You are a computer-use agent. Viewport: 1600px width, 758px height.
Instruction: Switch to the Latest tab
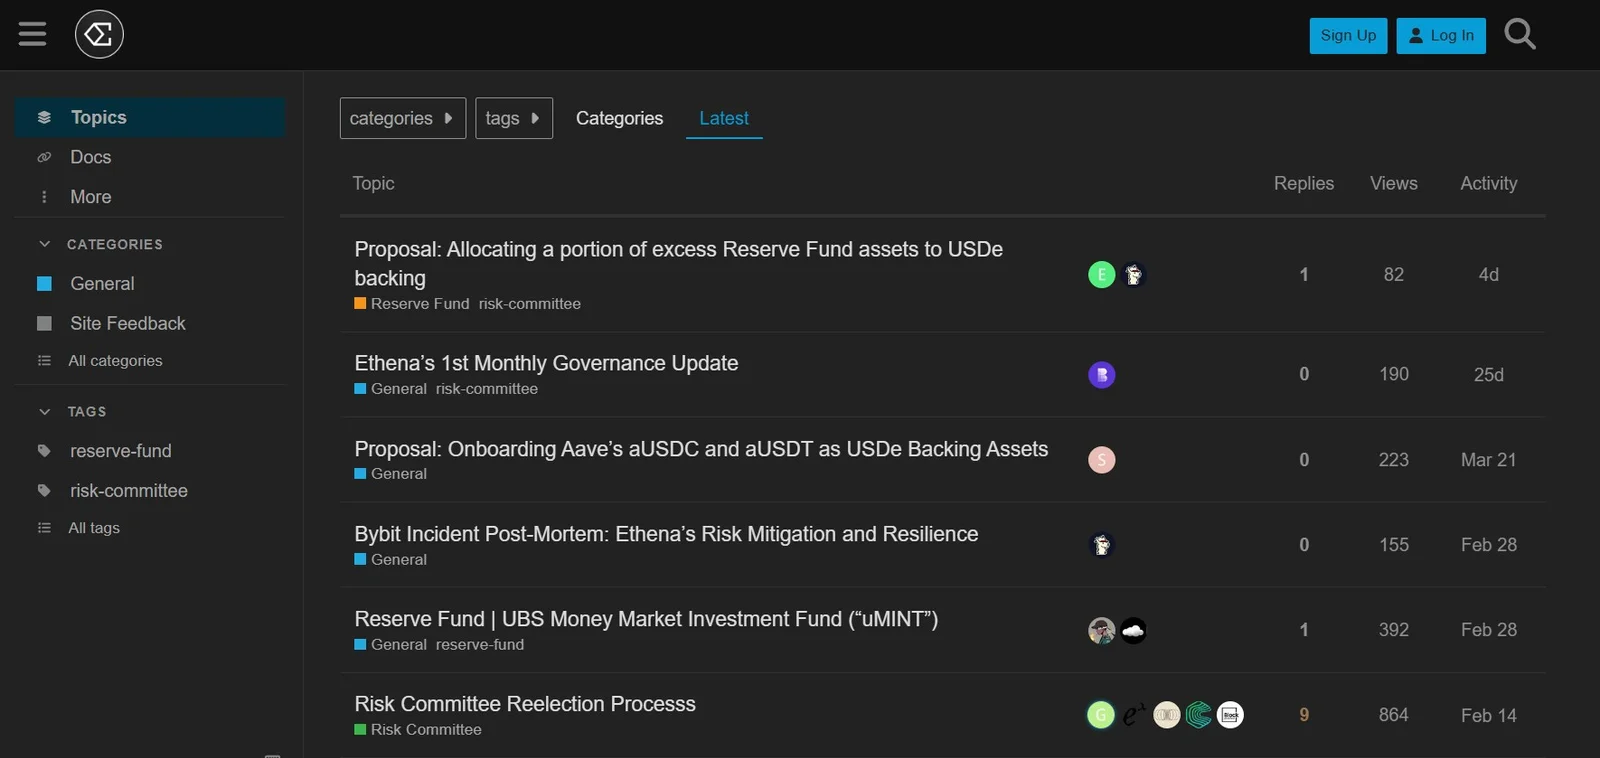pos(724,118)
